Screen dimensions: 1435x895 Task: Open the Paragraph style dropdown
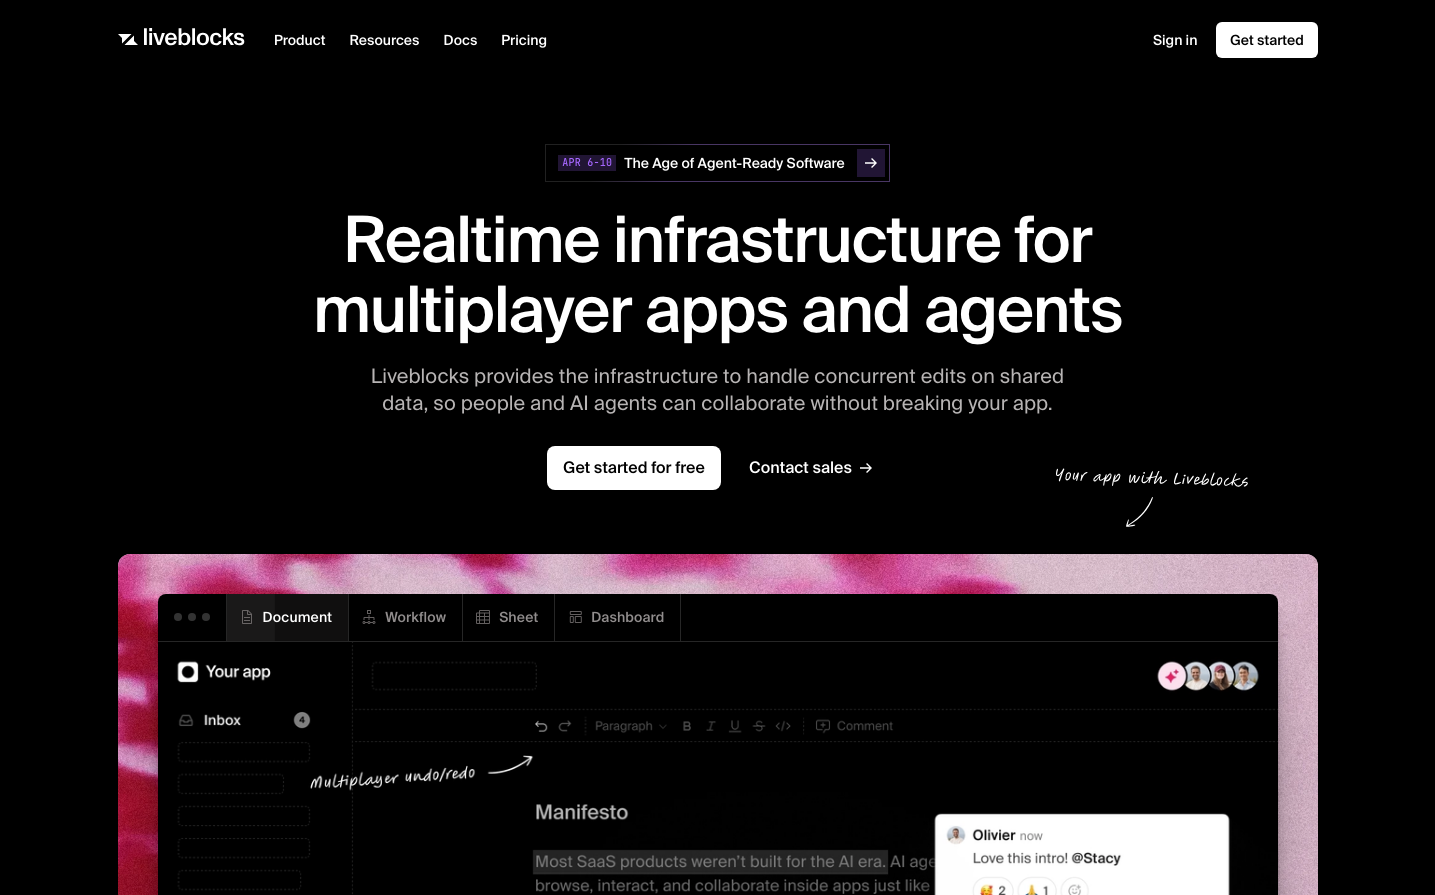[x=630, y=726]
